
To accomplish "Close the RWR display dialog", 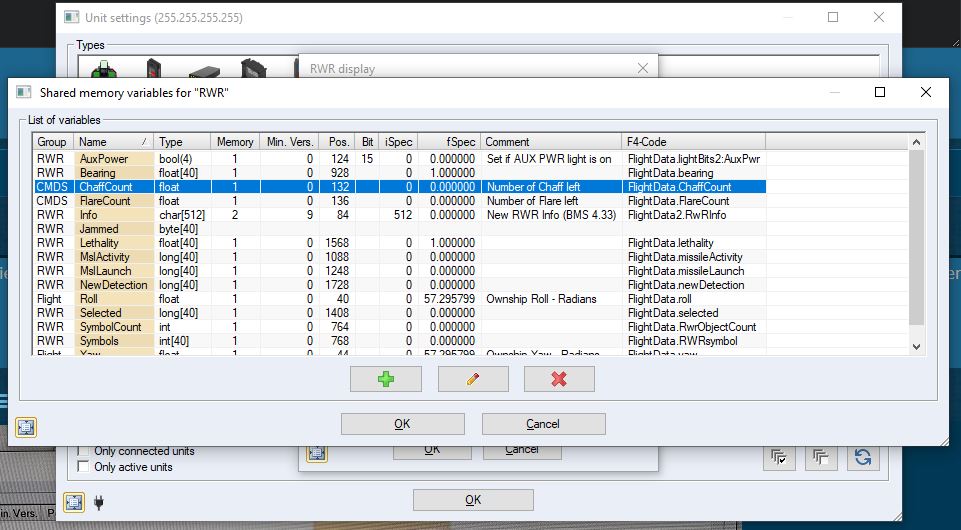I will pyautogui.click(x=642, y=69).
